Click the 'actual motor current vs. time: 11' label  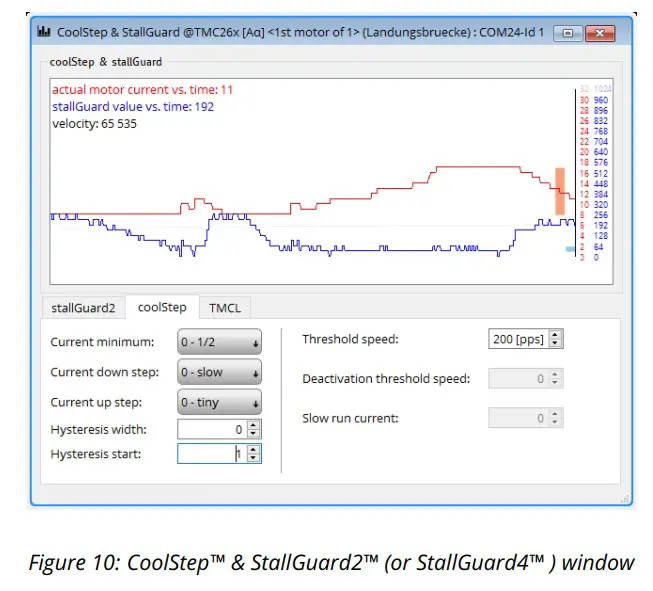point(142,90)
